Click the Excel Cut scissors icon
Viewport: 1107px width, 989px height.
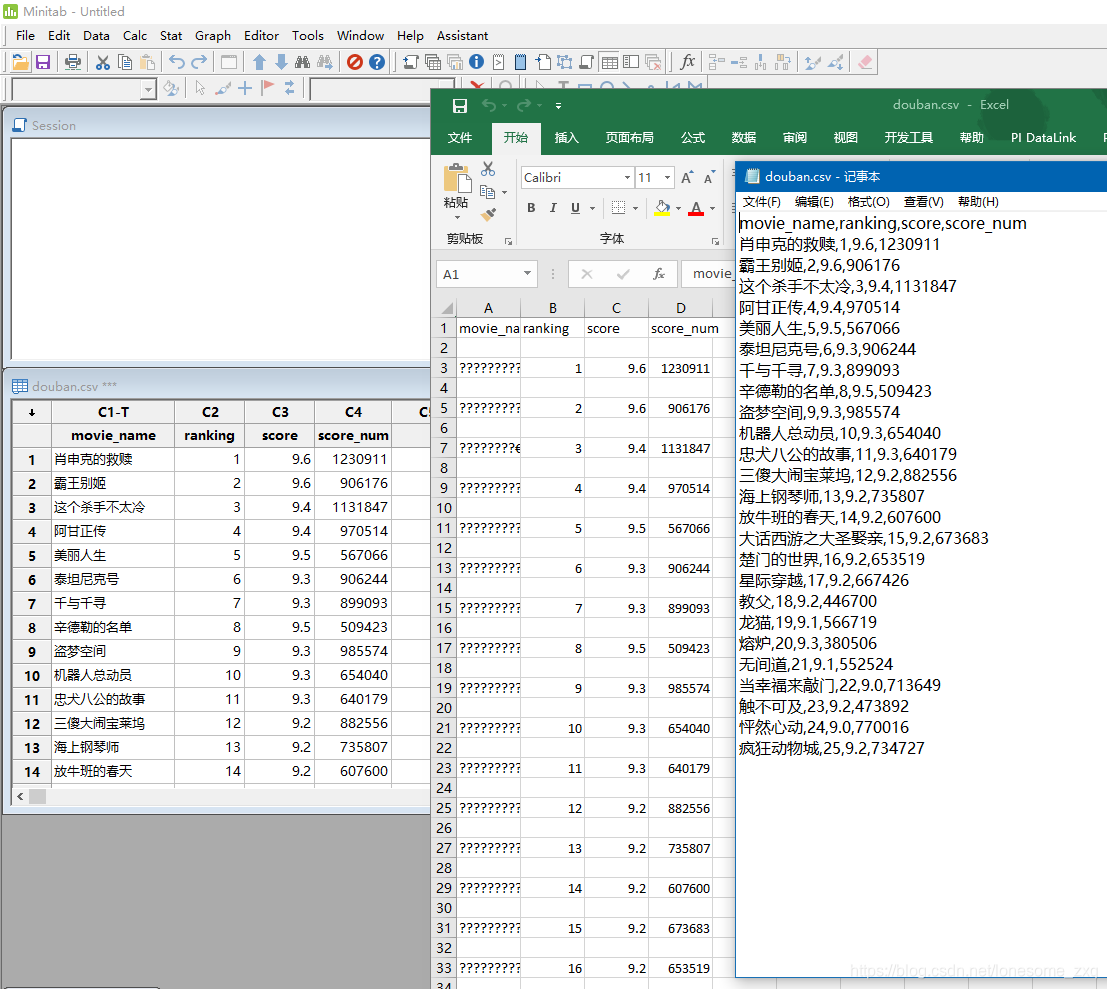(488, 169)
